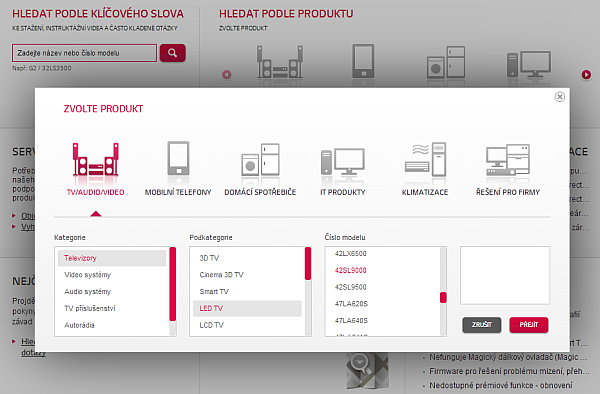
Task: Open Nefunguje Magický dálkový ovladač link
Action: click(x=508, y=357)
